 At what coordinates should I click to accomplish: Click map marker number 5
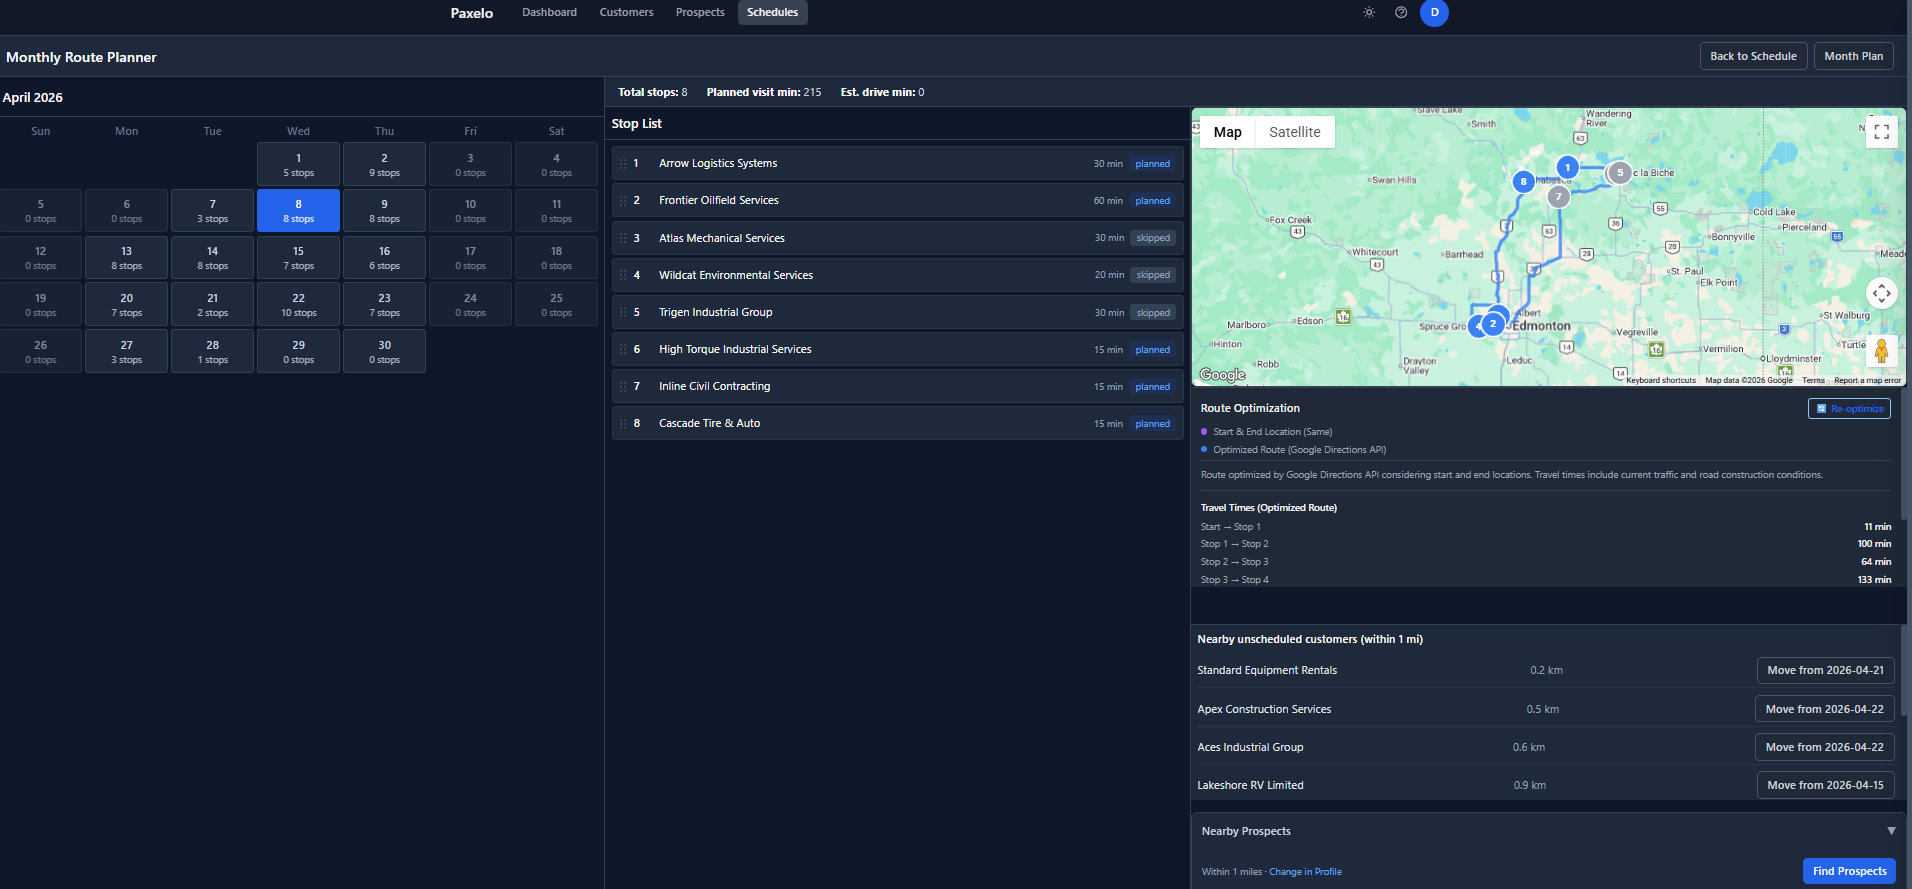[1620, 173]
